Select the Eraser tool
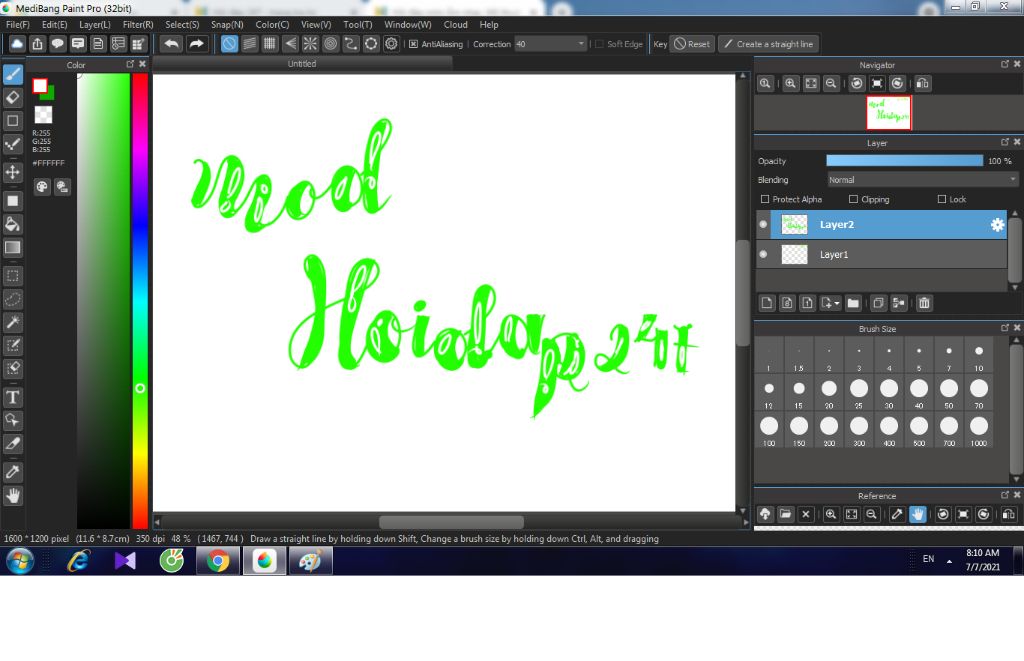The height and width of the screenshot is (661, 1024). click(x=13, y=98)
